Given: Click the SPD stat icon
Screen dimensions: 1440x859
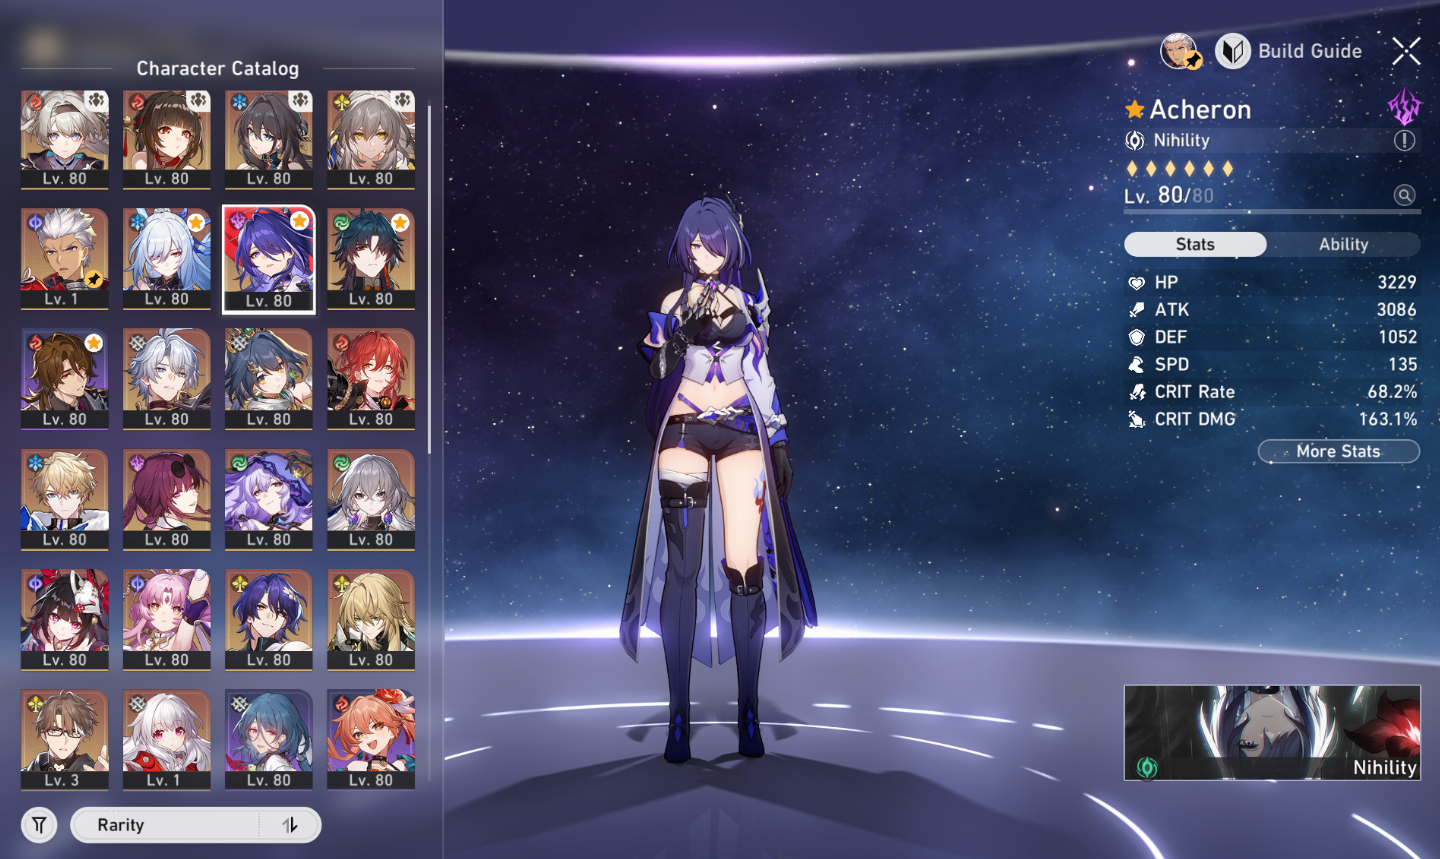Looking at the screenshot, I should point(1136,365).
